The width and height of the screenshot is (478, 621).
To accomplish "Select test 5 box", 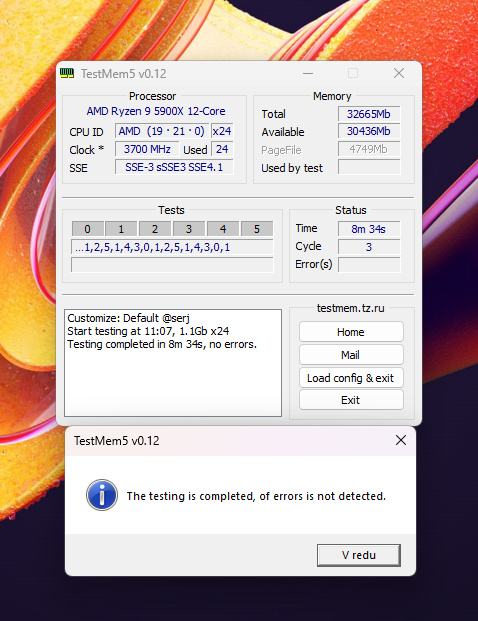I will click(257, 229).
